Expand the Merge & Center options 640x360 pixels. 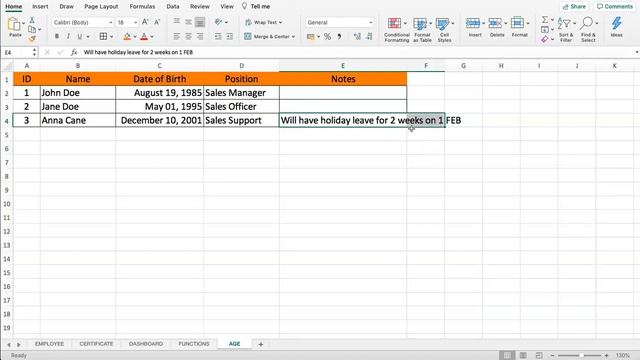(x=293, y=37)
